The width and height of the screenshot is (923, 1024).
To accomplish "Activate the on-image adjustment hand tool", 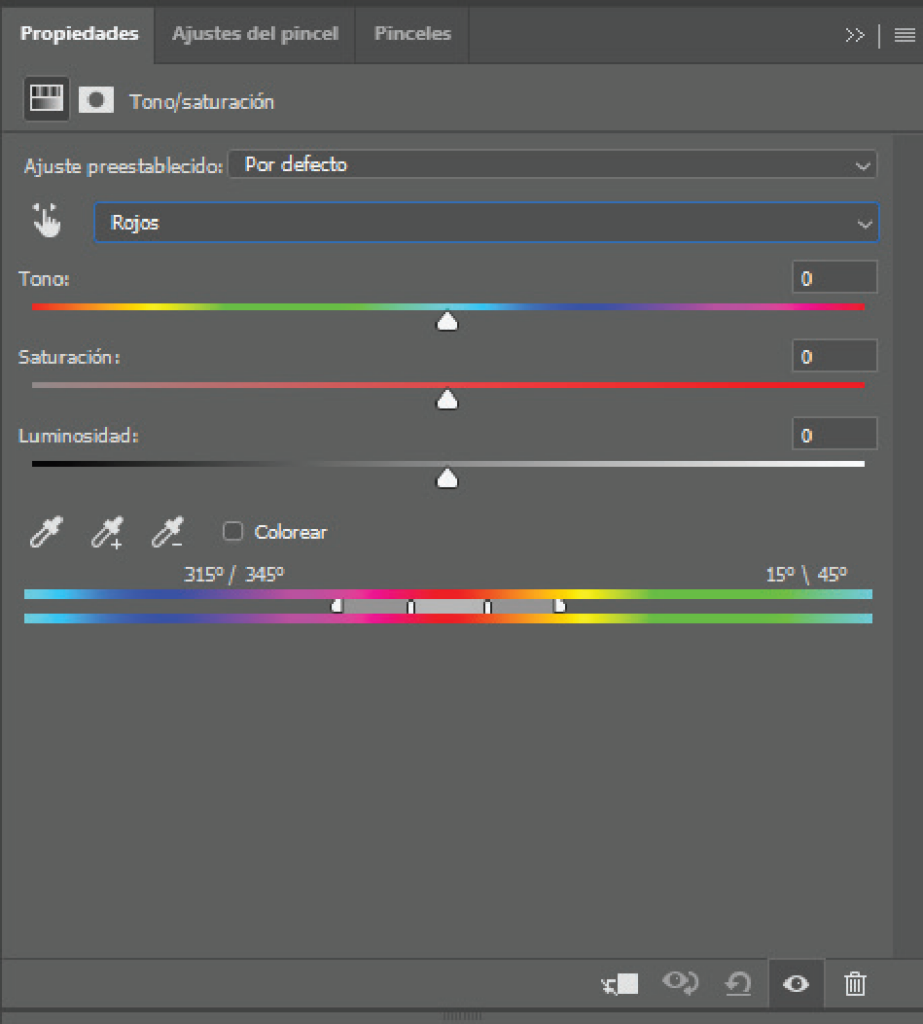I will click(47, 220).
